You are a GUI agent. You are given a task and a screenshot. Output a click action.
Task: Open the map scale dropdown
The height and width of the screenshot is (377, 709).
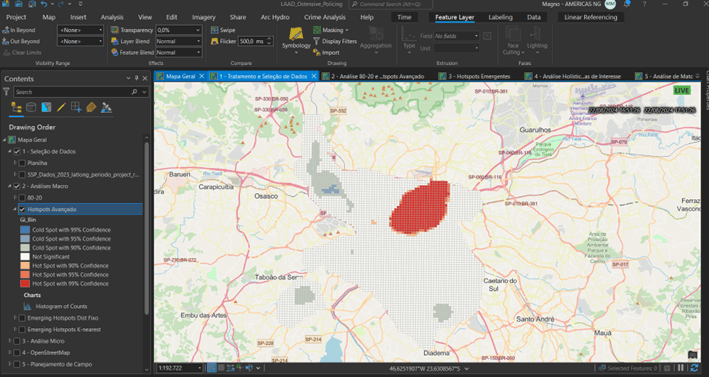[x=199, y=368]
